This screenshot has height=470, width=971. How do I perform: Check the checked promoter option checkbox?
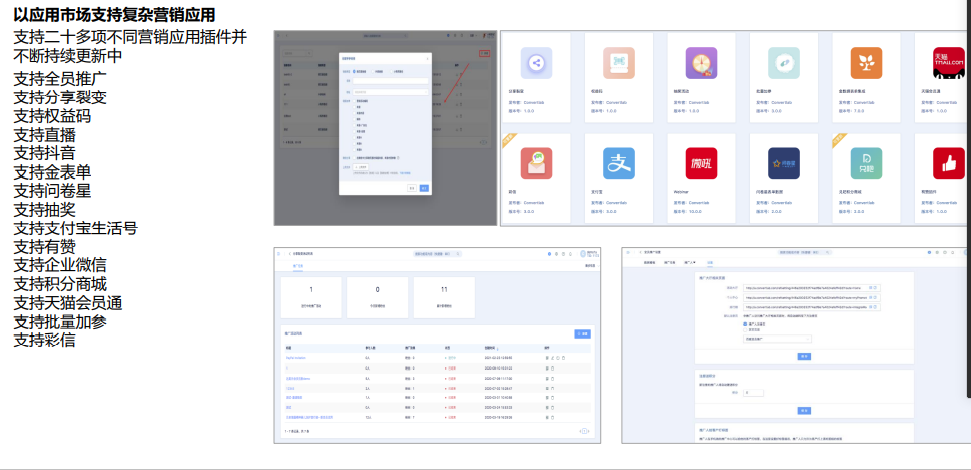coord(744,323)
